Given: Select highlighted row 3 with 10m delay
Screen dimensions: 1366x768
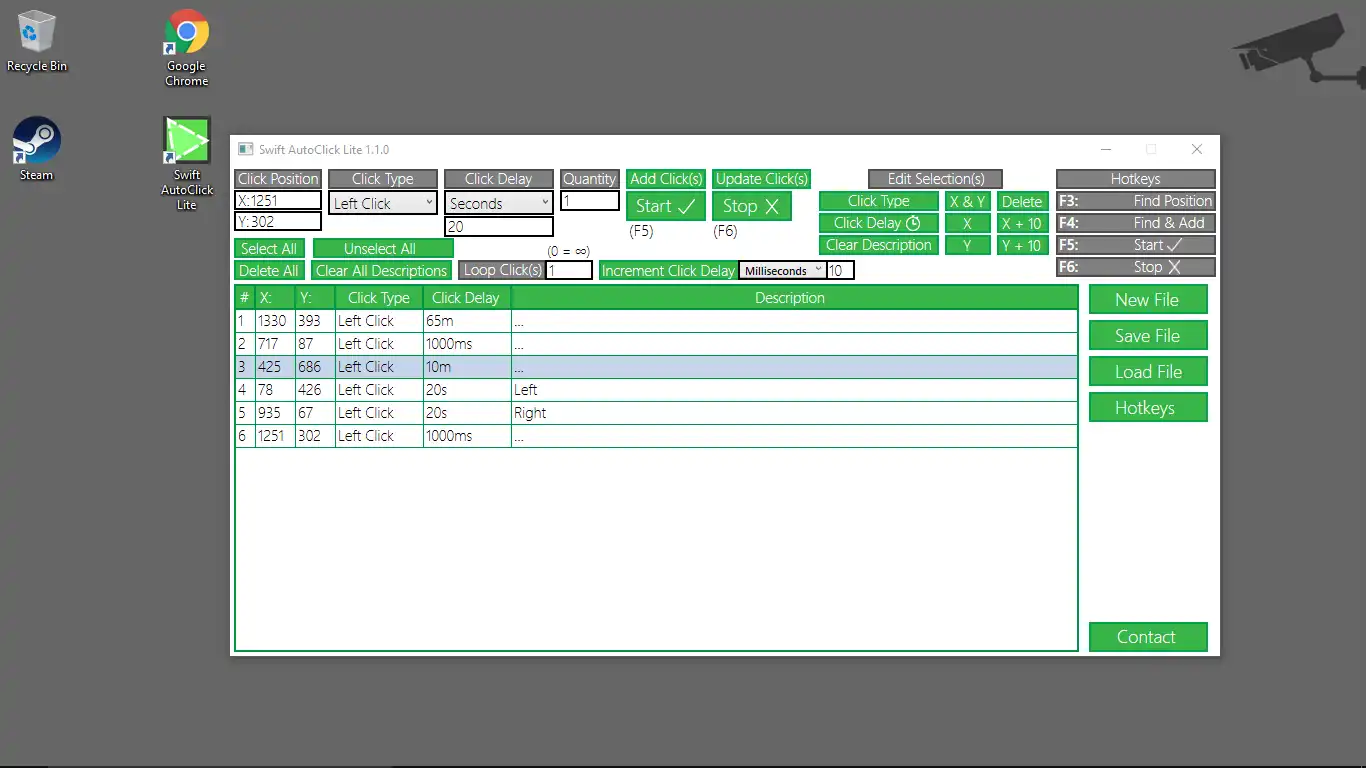Looking at the screenshot, I should (x=656, y=367).
